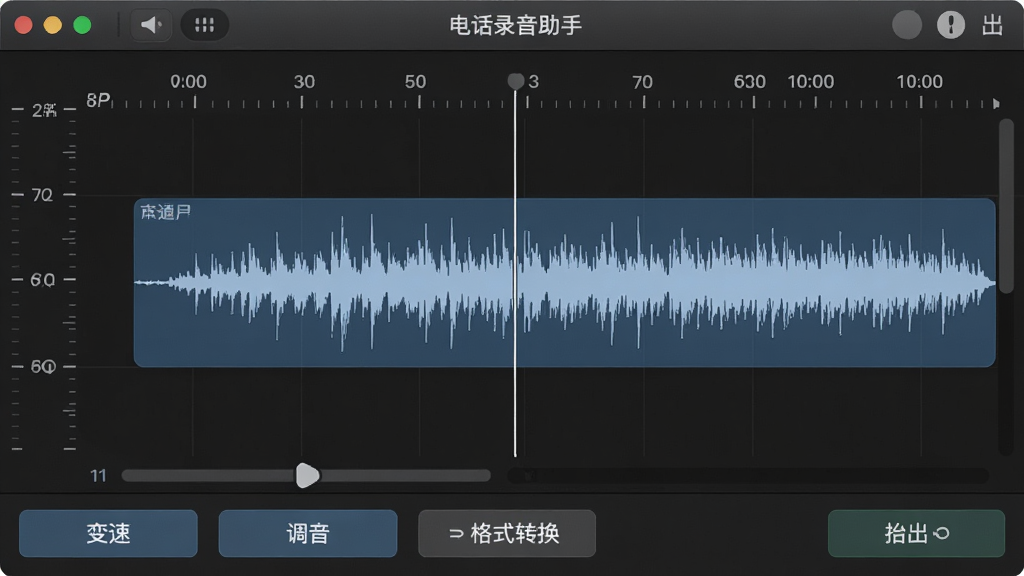
Task: Open the 格式转换 format conversion button
Action: click(x=507, y=534)
